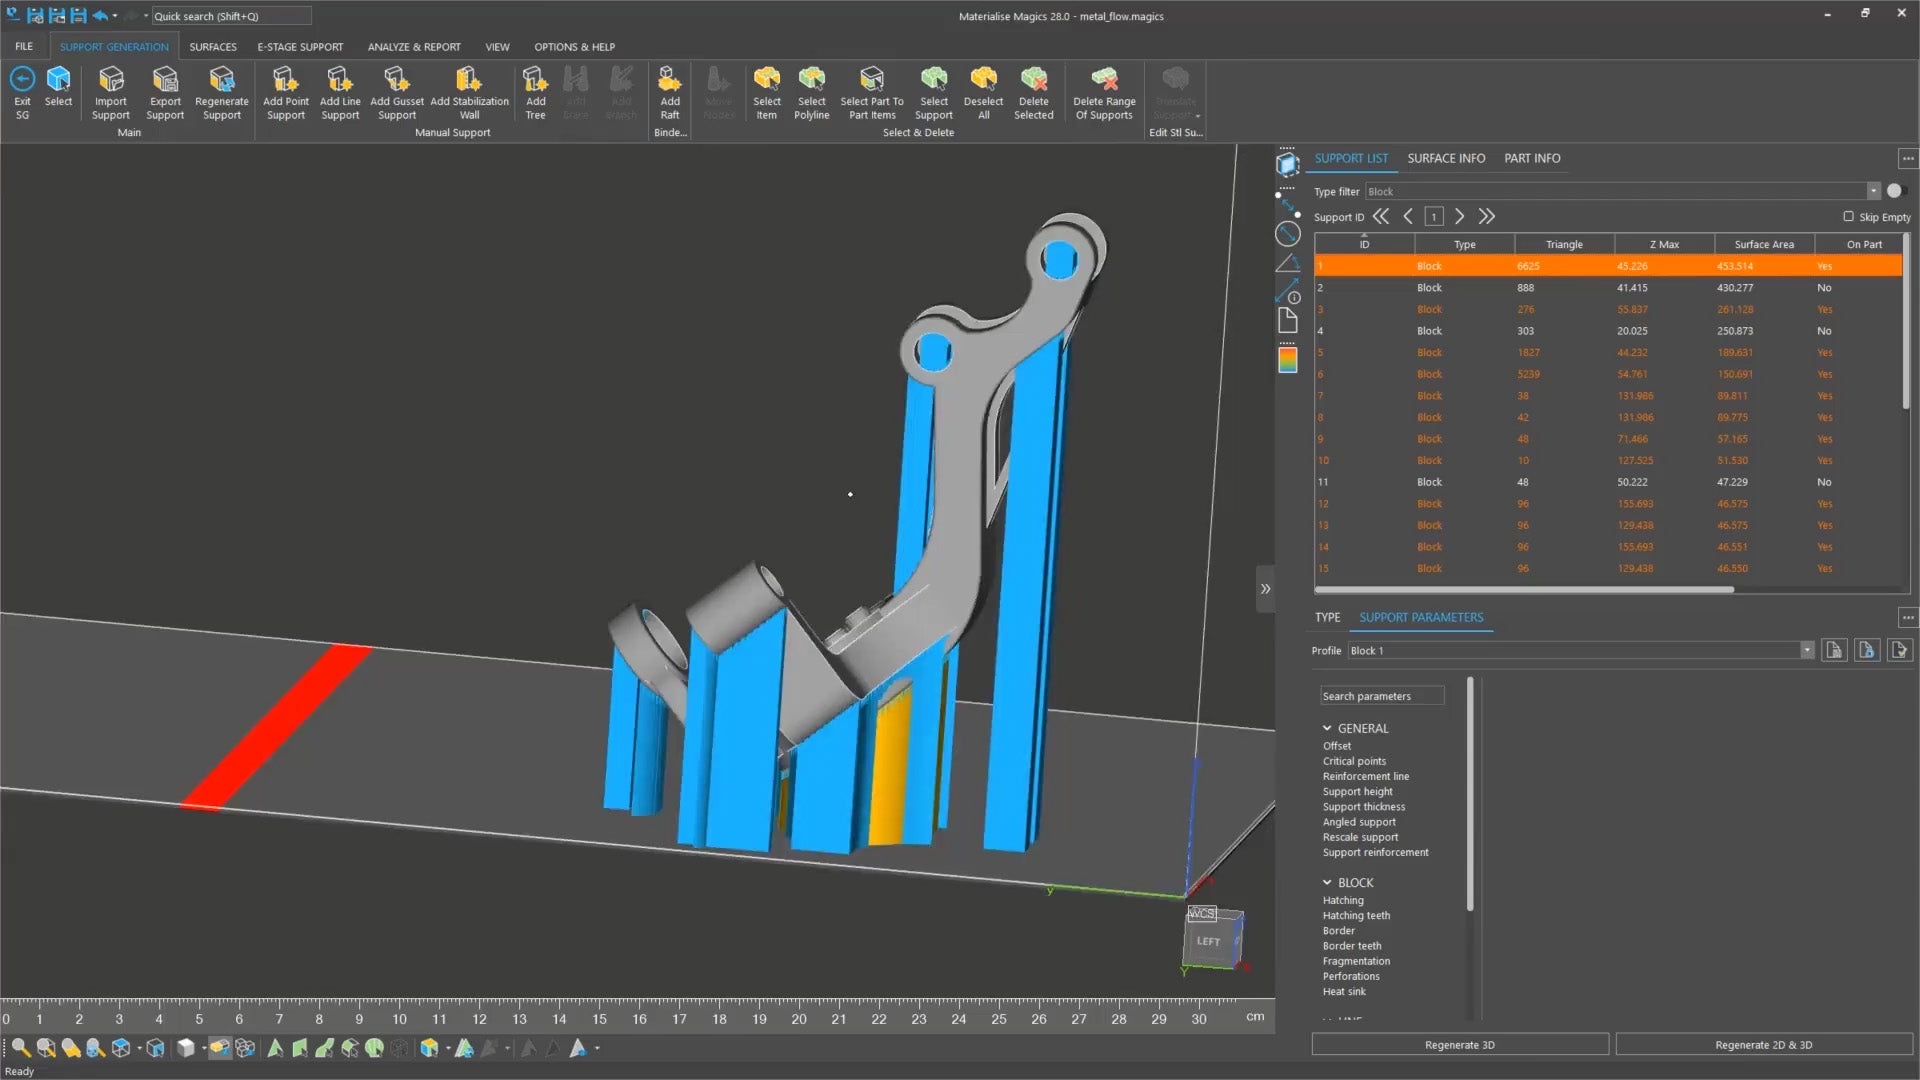
Task: Select the Add Tree support tool
Action: pyautogui.click(x=535, y=90)
